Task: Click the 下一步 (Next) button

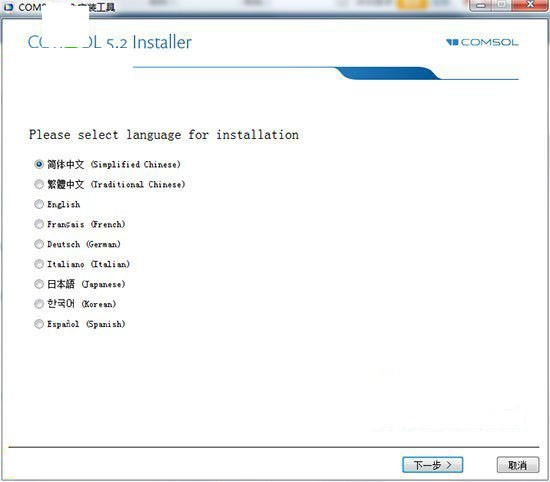Action: (x=432, y=465)
